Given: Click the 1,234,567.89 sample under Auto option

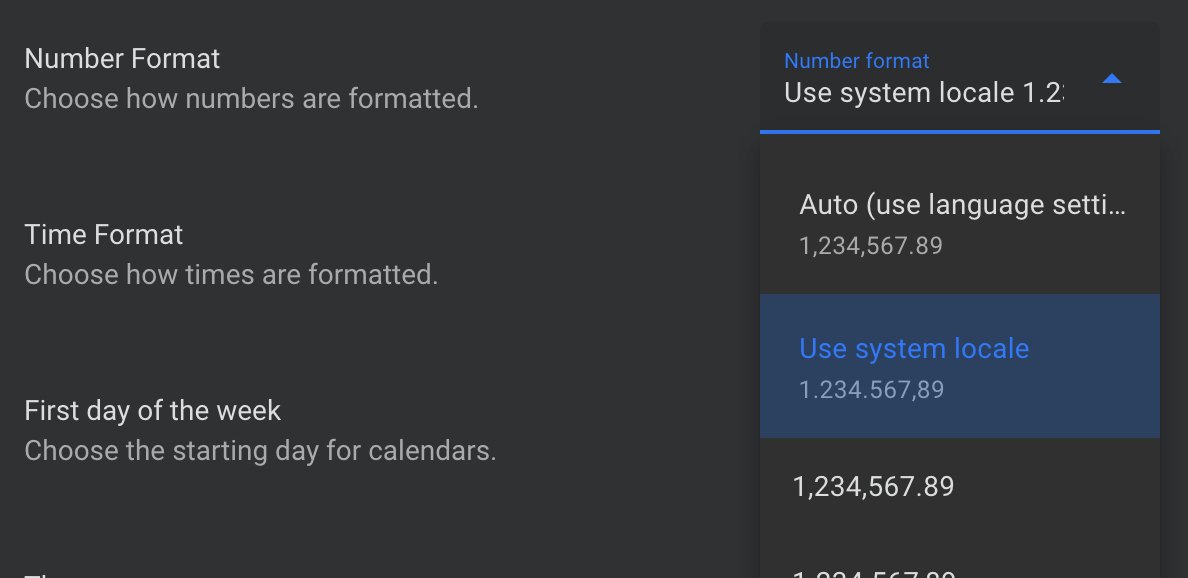Looking at the screenshot, I should 871,246.
